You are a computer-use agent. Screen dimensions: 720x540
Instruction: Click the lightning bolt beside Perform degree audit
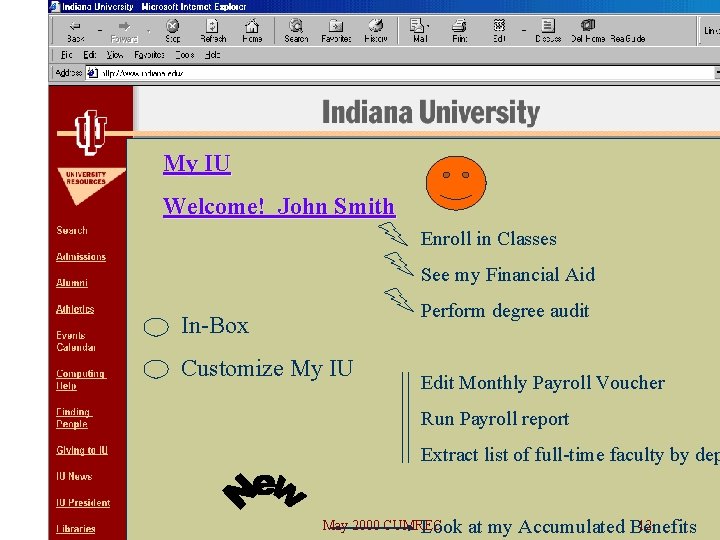click(x=399, y=299)
